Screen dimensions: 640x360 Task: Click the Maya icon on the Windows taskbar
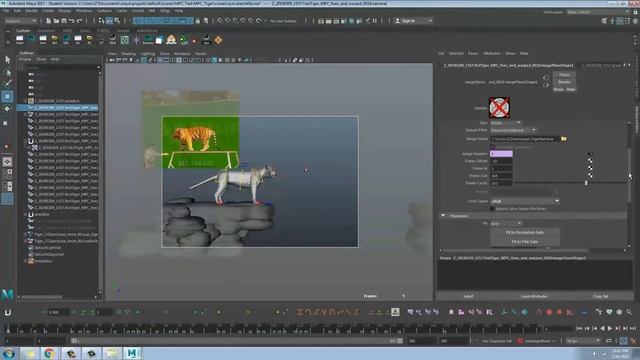pos(131,353)
